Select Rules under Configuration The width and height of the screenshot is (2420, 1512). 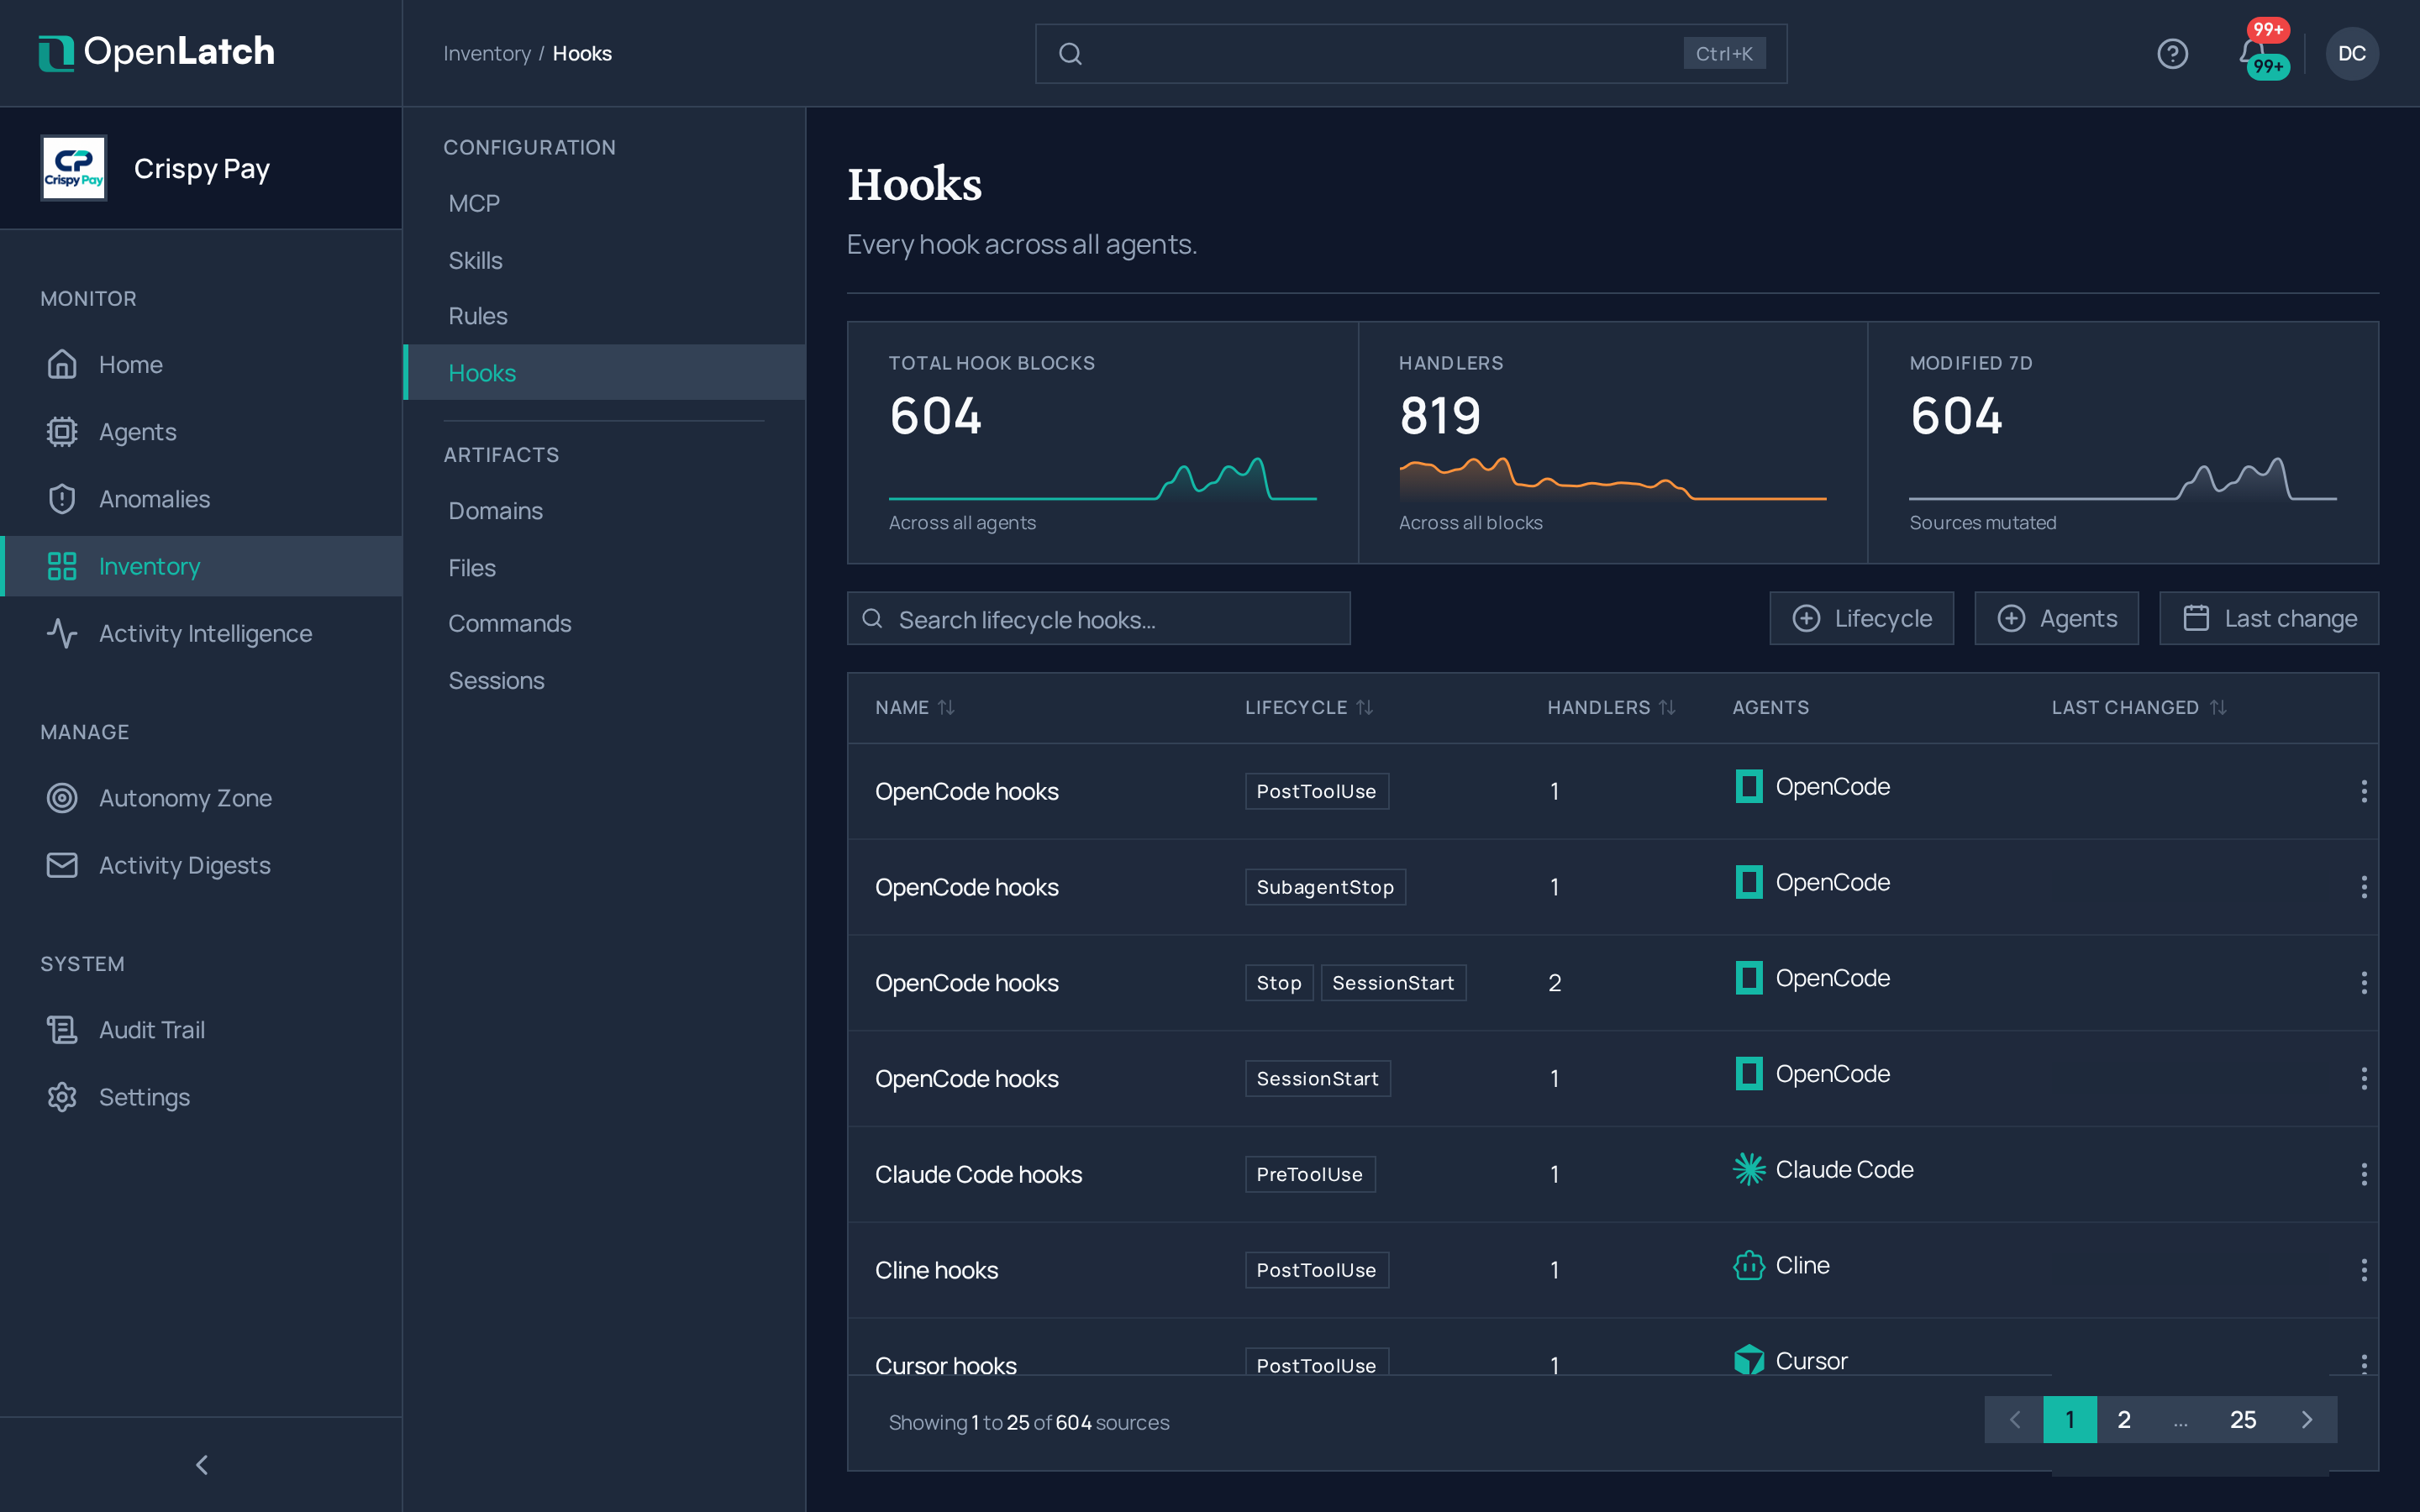tap(604, 316)
